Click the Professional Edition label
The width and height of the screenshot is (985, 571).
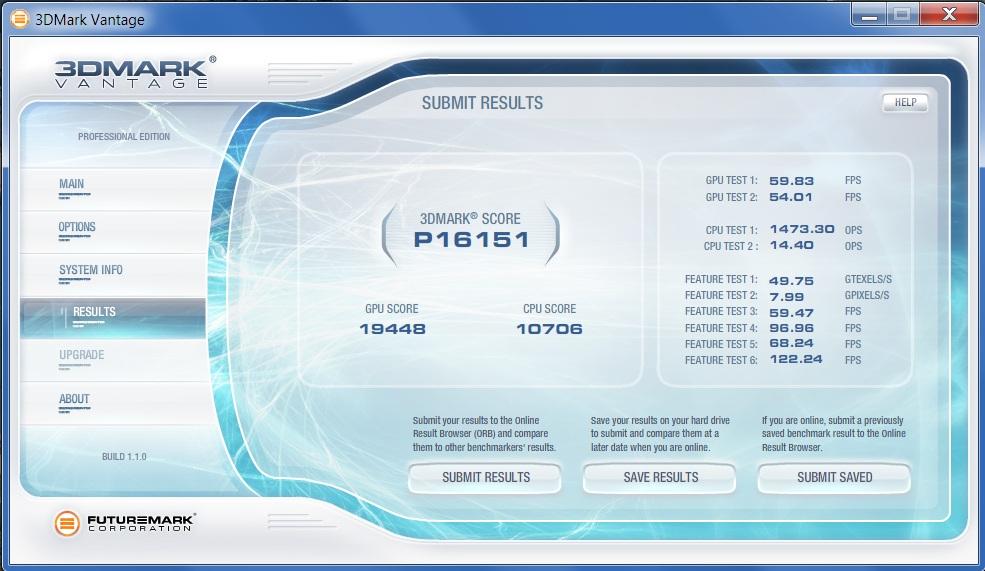pyautogui.click(x=124, y=136)
